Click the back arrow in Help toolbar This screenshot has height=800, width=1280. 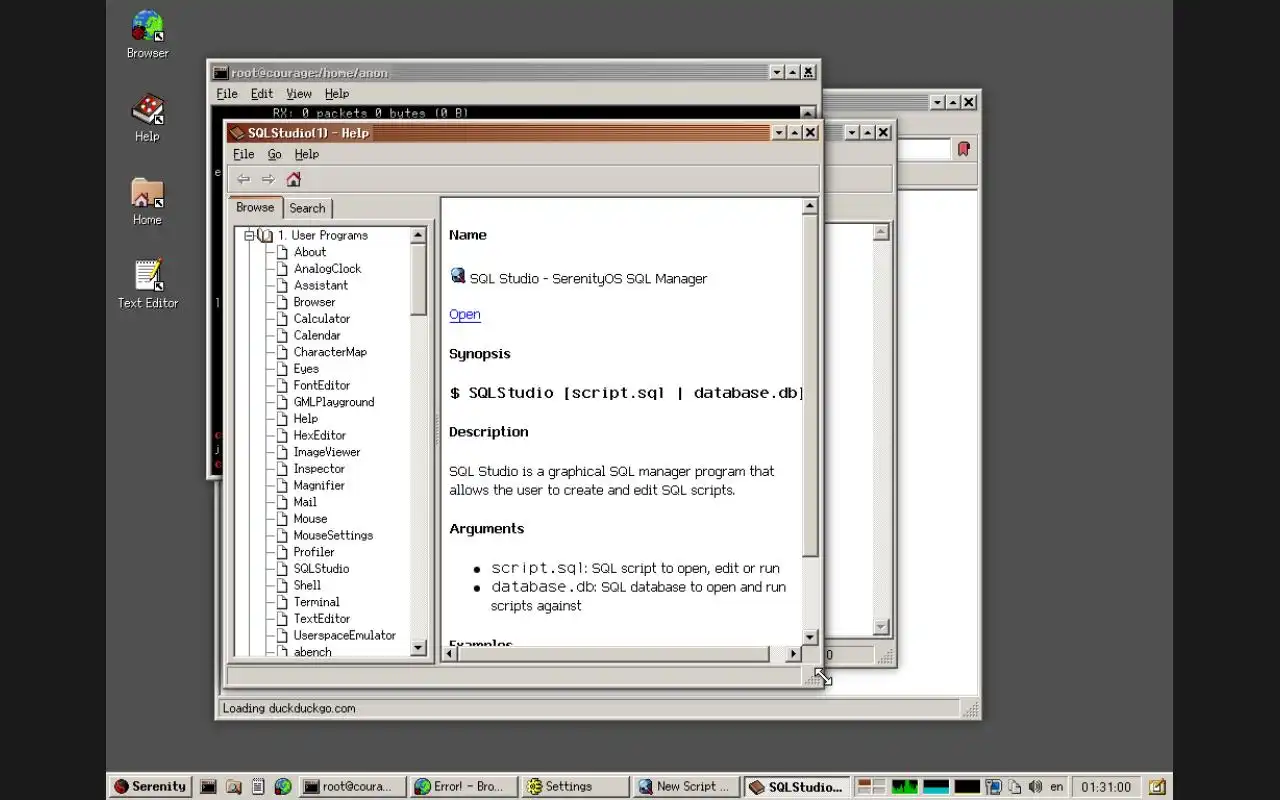coord(243,179)
